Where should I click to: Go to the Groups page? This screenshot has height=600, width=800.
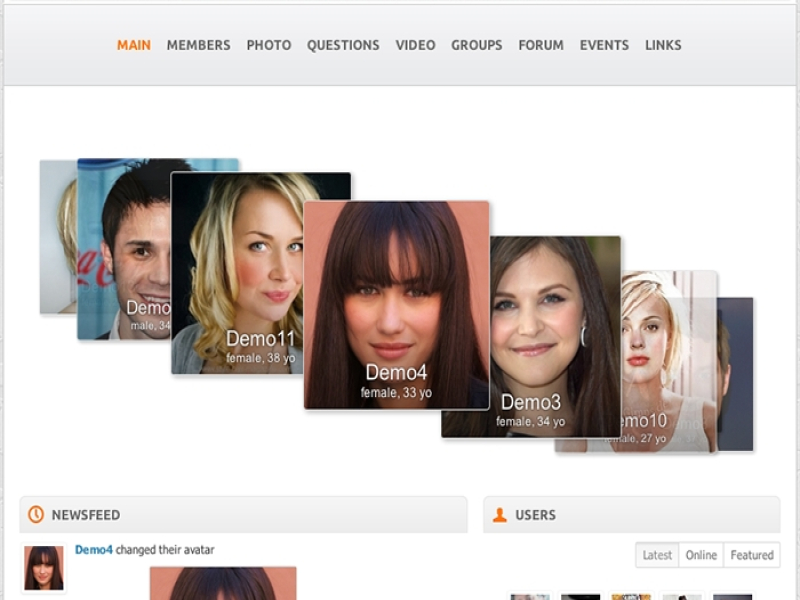pyautogui.click(x=476, y=45)
